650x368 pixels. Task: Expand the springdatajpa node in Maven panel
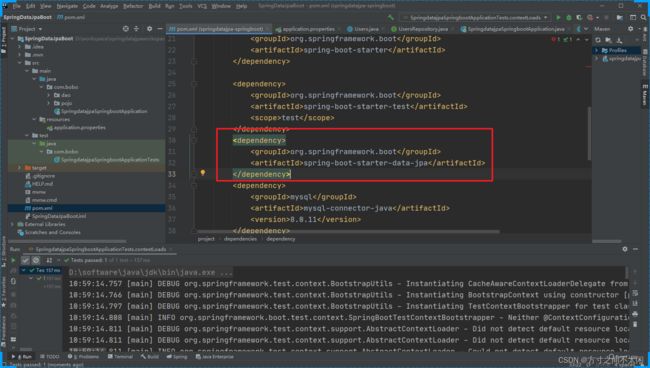click(x=597, y=58)
